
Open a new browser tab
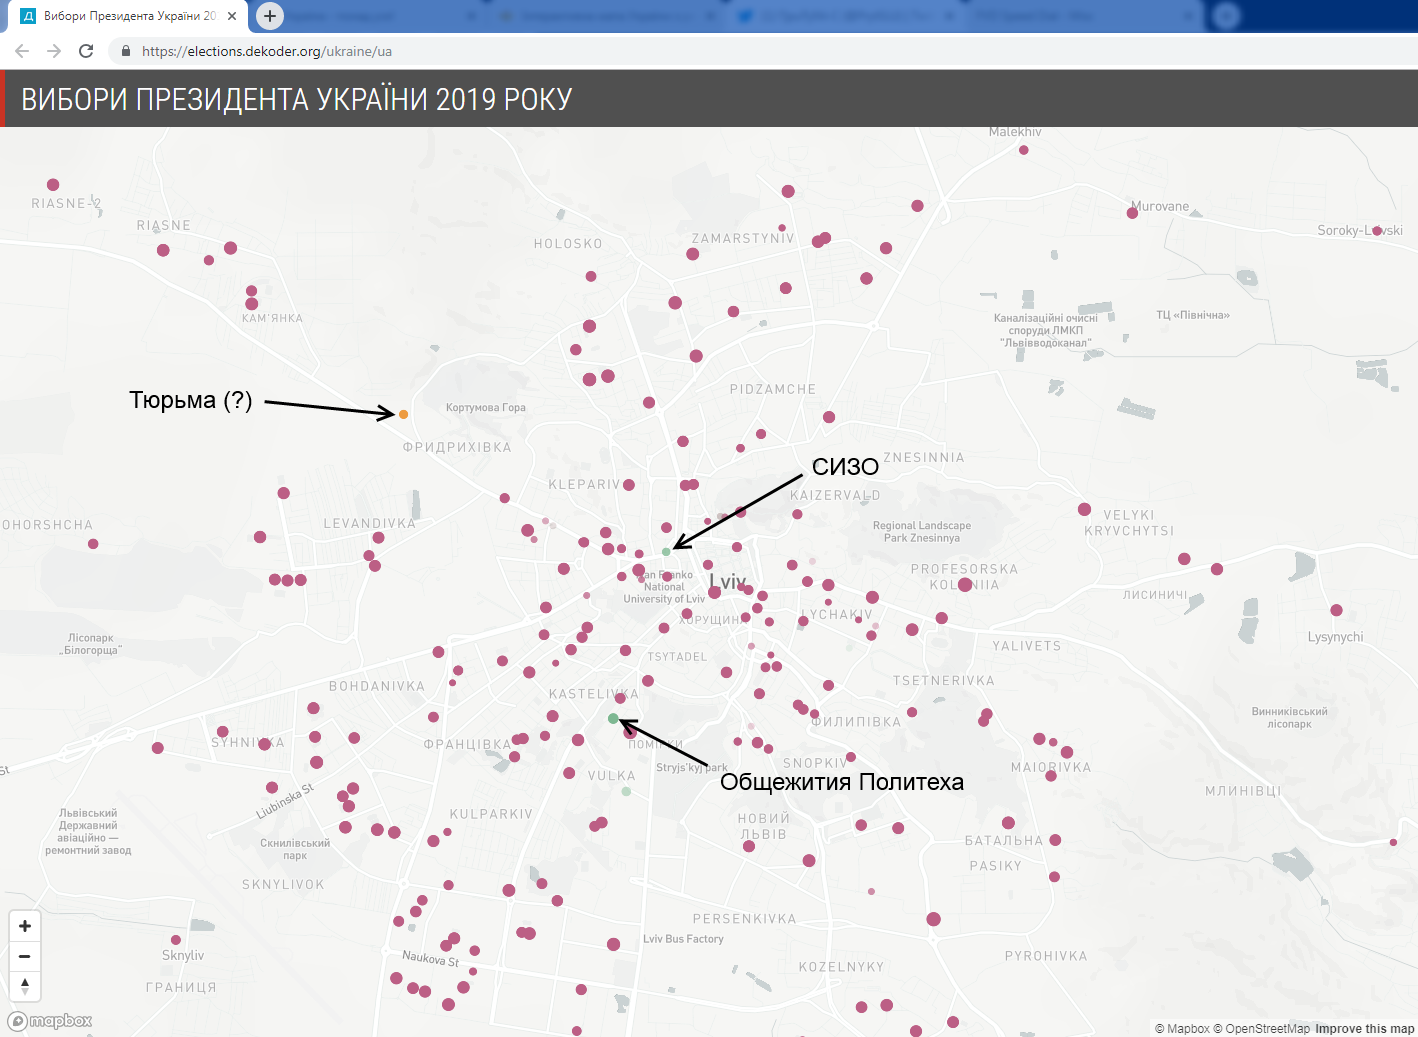[270, 16]
